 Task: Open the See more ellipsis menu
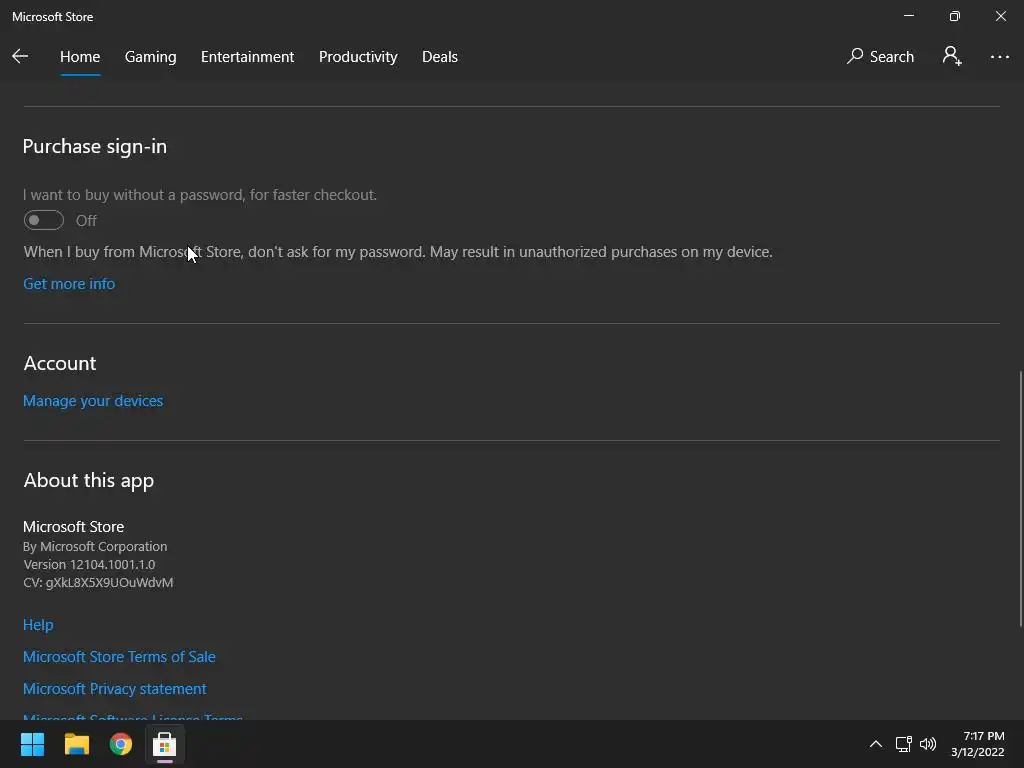999,57
